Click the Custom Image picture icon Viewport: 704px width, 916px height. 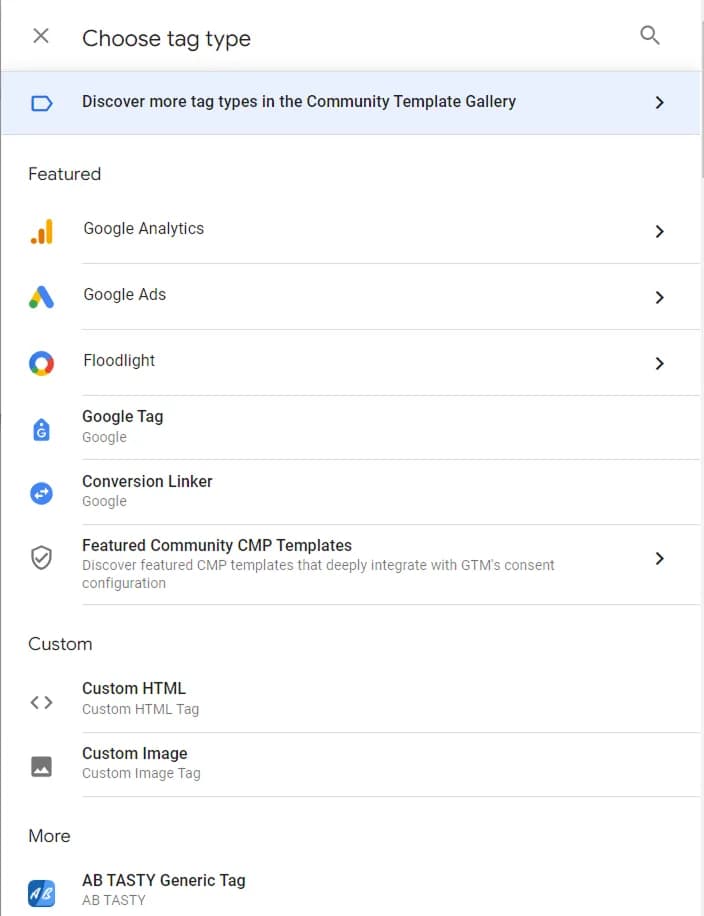[x=41, y=766]
